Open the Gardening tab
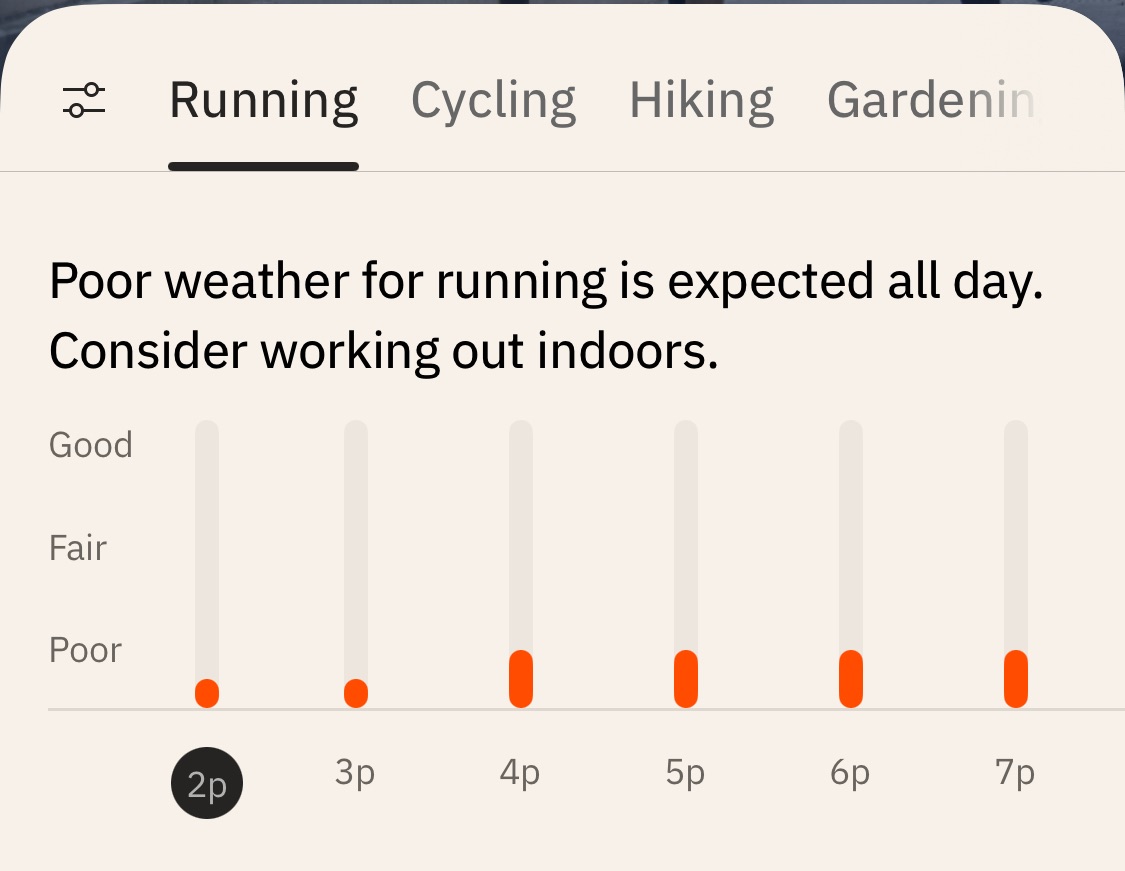 (930, 101)
